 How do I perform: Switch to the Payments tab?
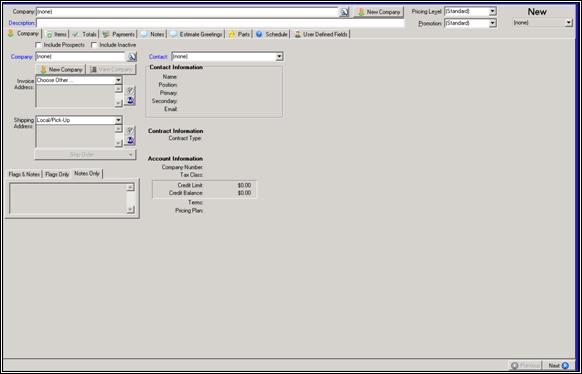119,34
